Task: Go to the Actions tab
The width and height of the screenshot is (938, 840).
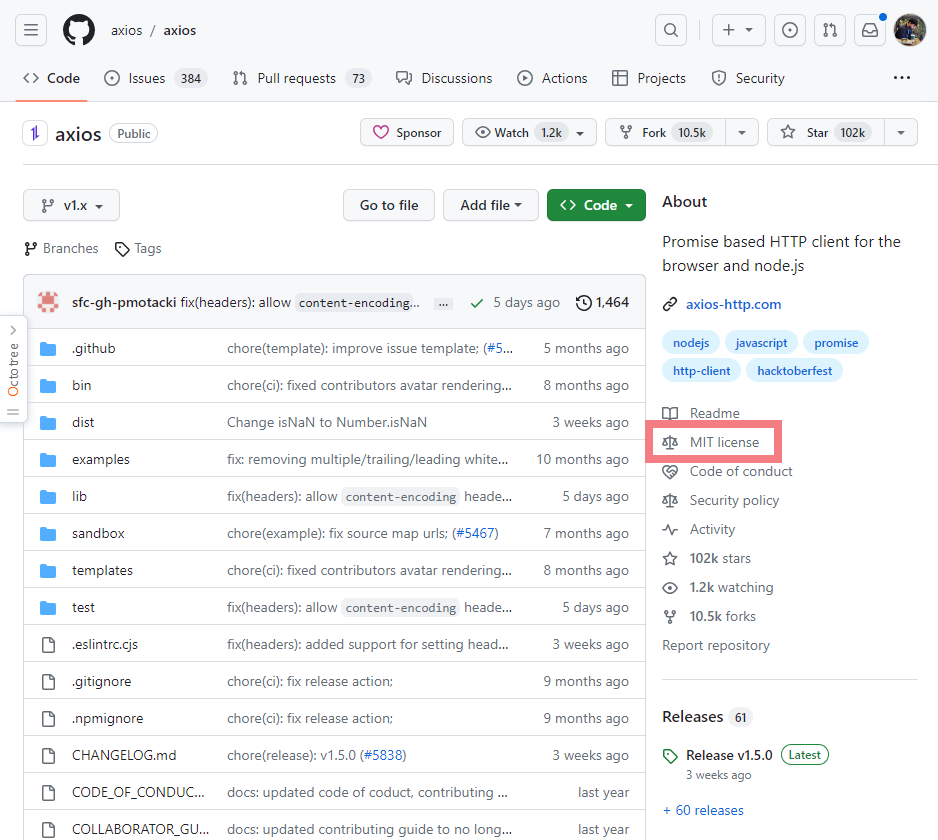Action: 552,78
